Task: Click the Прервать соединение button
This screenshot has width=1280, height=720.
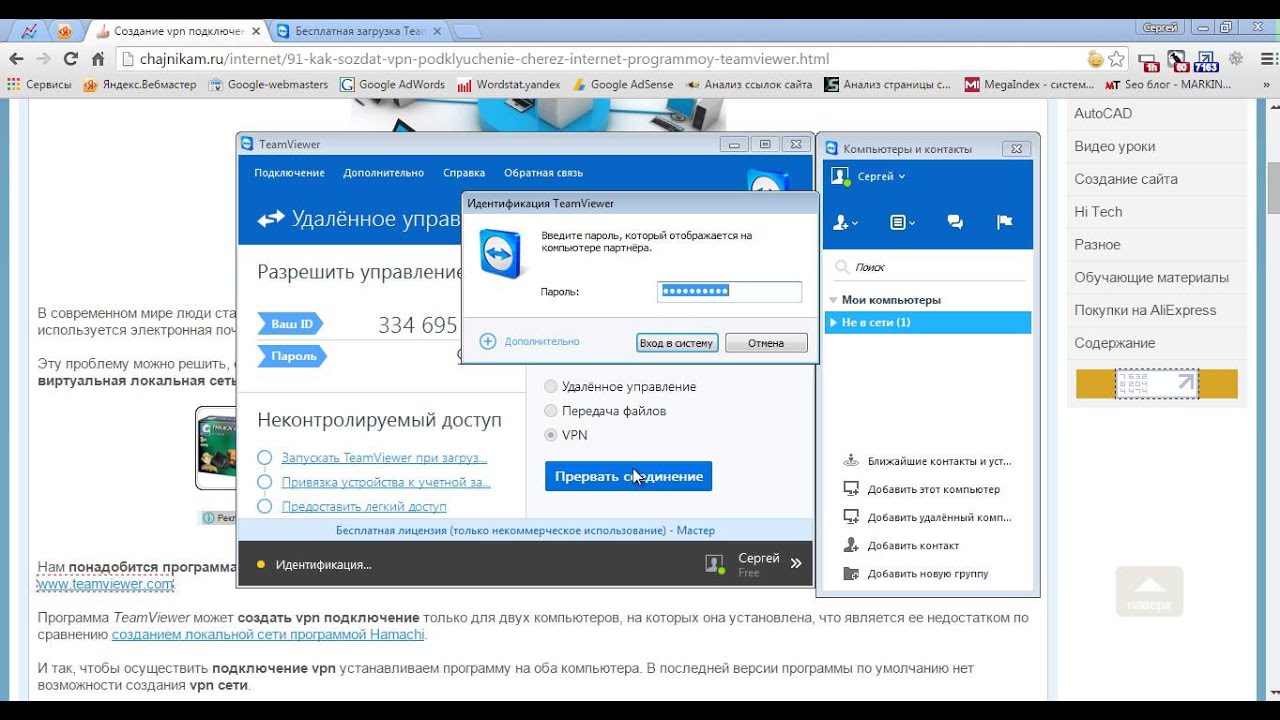Action: (x=628, y=476)
